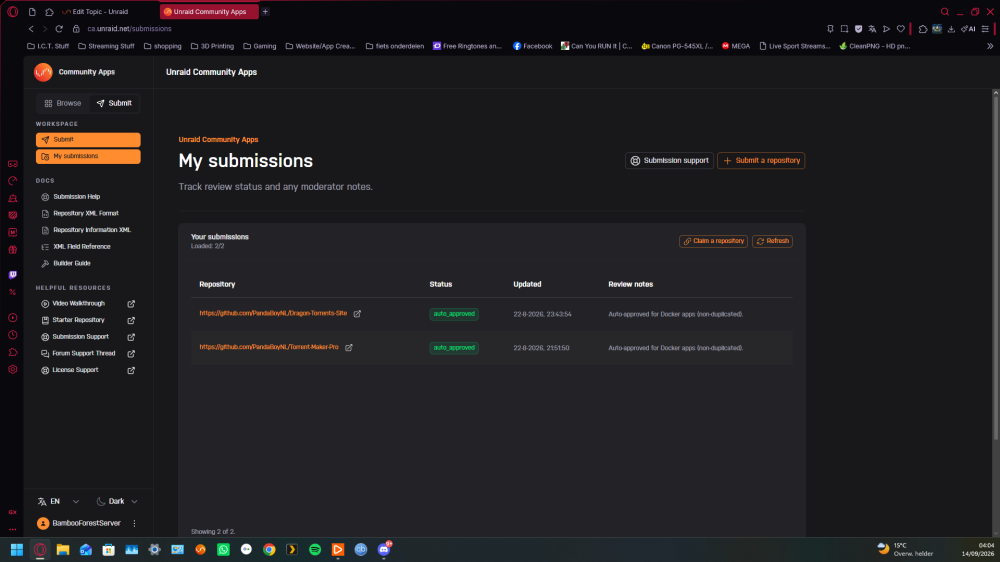Click Submit a repository button

click(x=761, y=161)
